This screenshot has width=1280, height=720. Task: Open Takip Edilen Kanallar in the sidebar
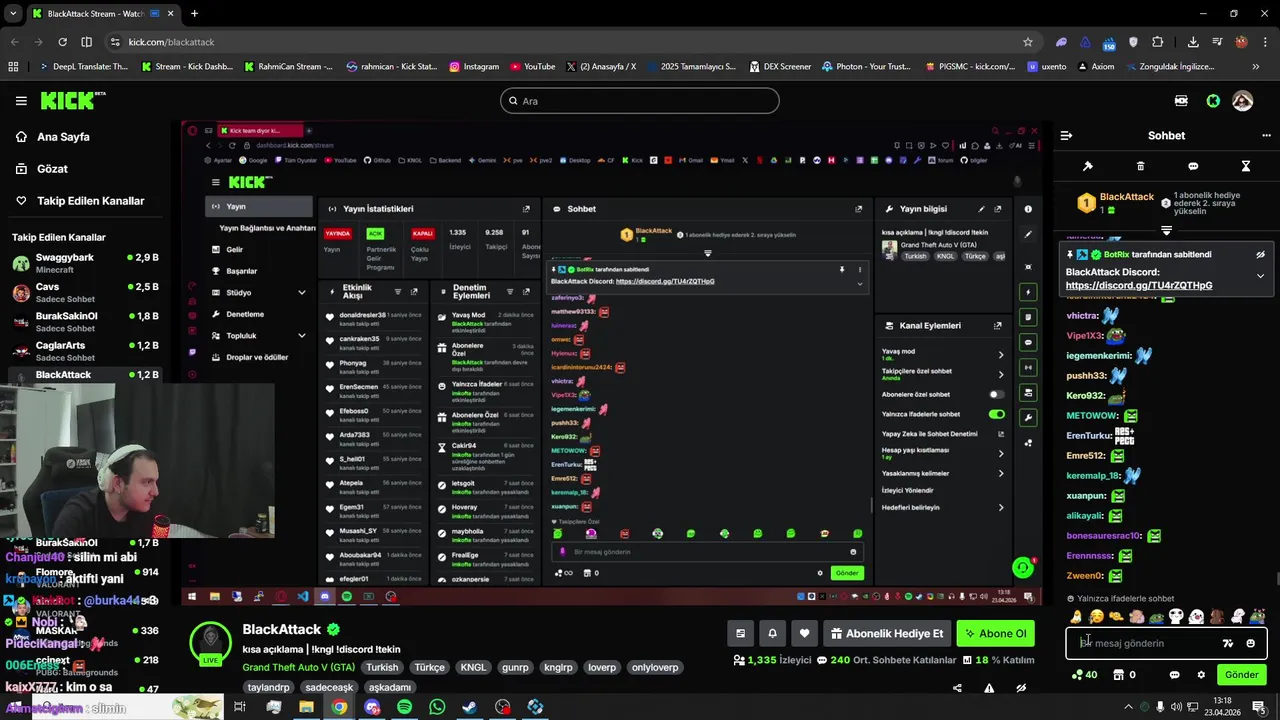tap(90, 201)
